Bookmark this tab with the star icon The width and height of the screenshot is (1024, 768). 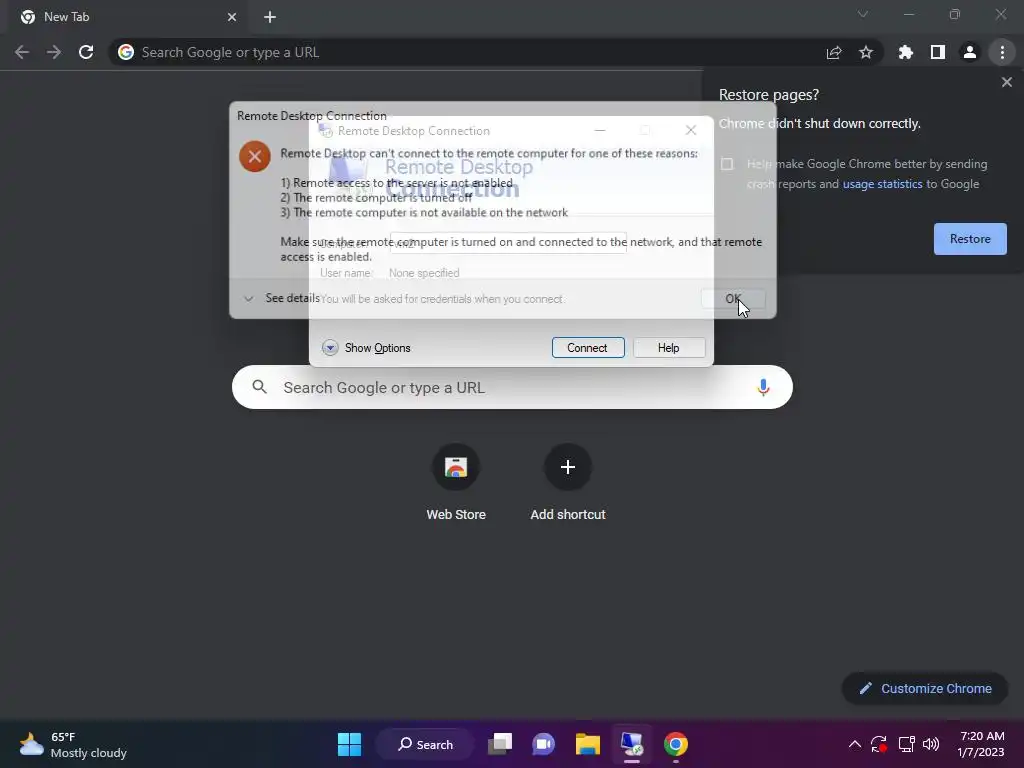[x=866, y=52]
